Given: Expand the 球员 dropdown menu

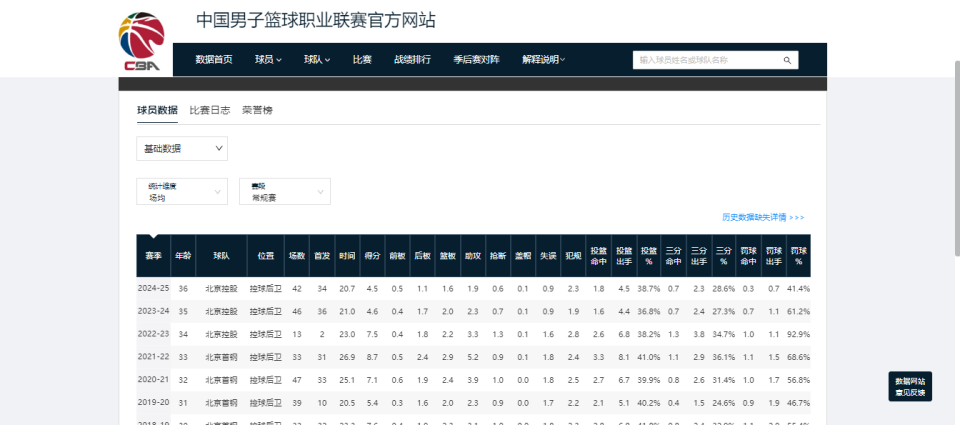Looking at the screenshot, I should (x=268, y=59).
